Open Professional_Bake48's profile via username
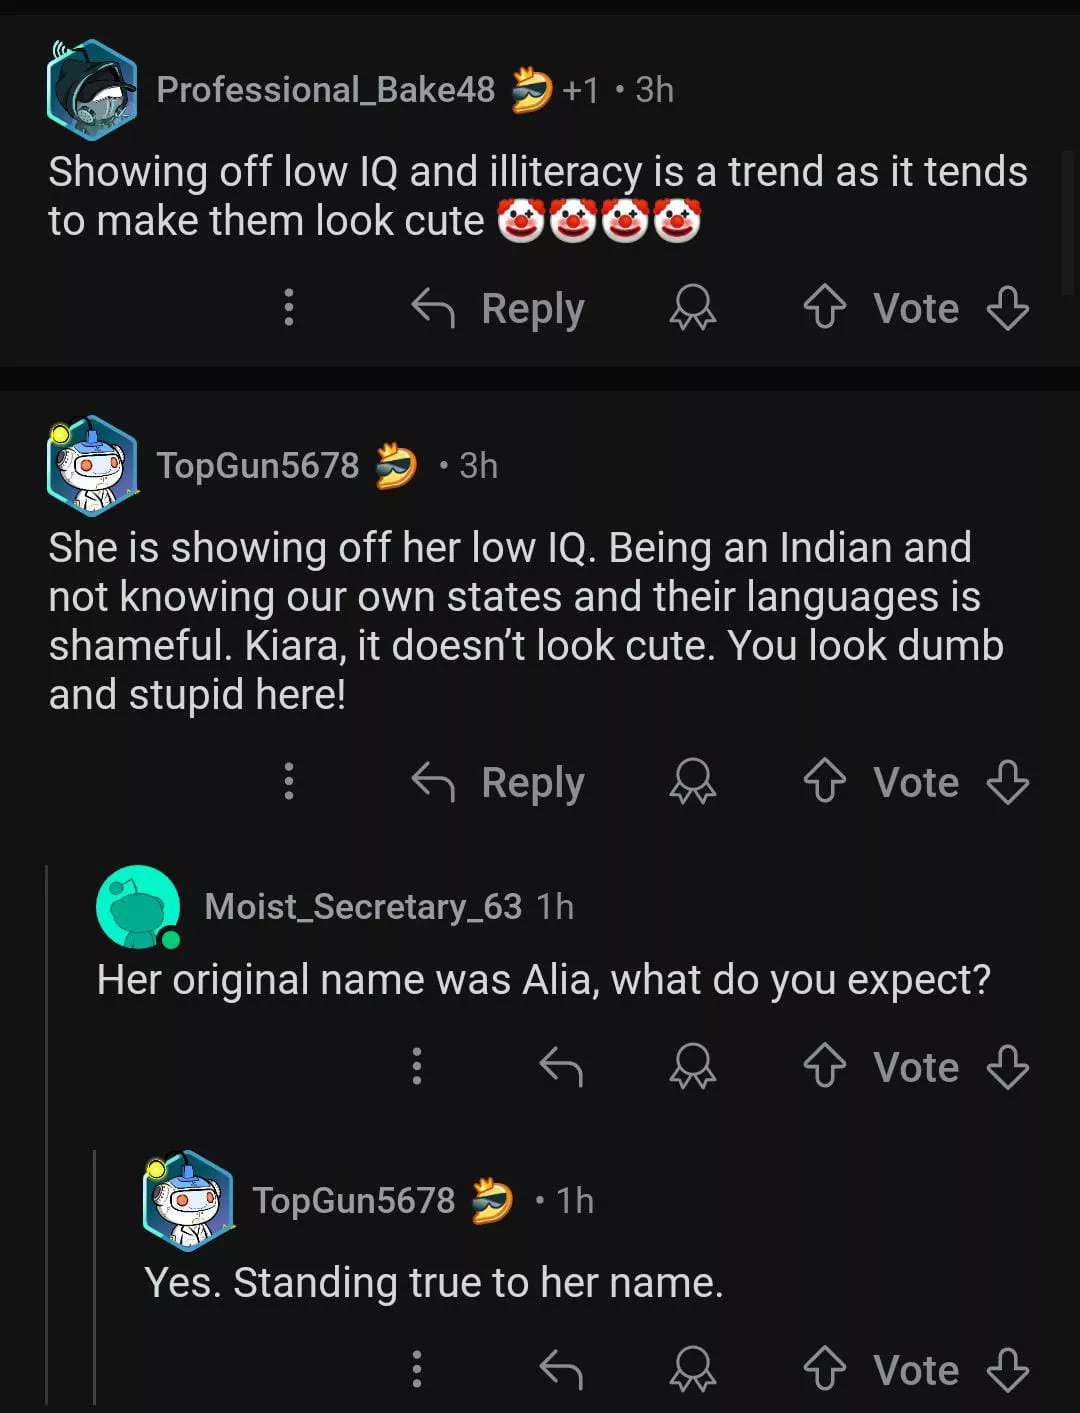This screenshot has width=1080, height=1413. [x=325, y=90]
